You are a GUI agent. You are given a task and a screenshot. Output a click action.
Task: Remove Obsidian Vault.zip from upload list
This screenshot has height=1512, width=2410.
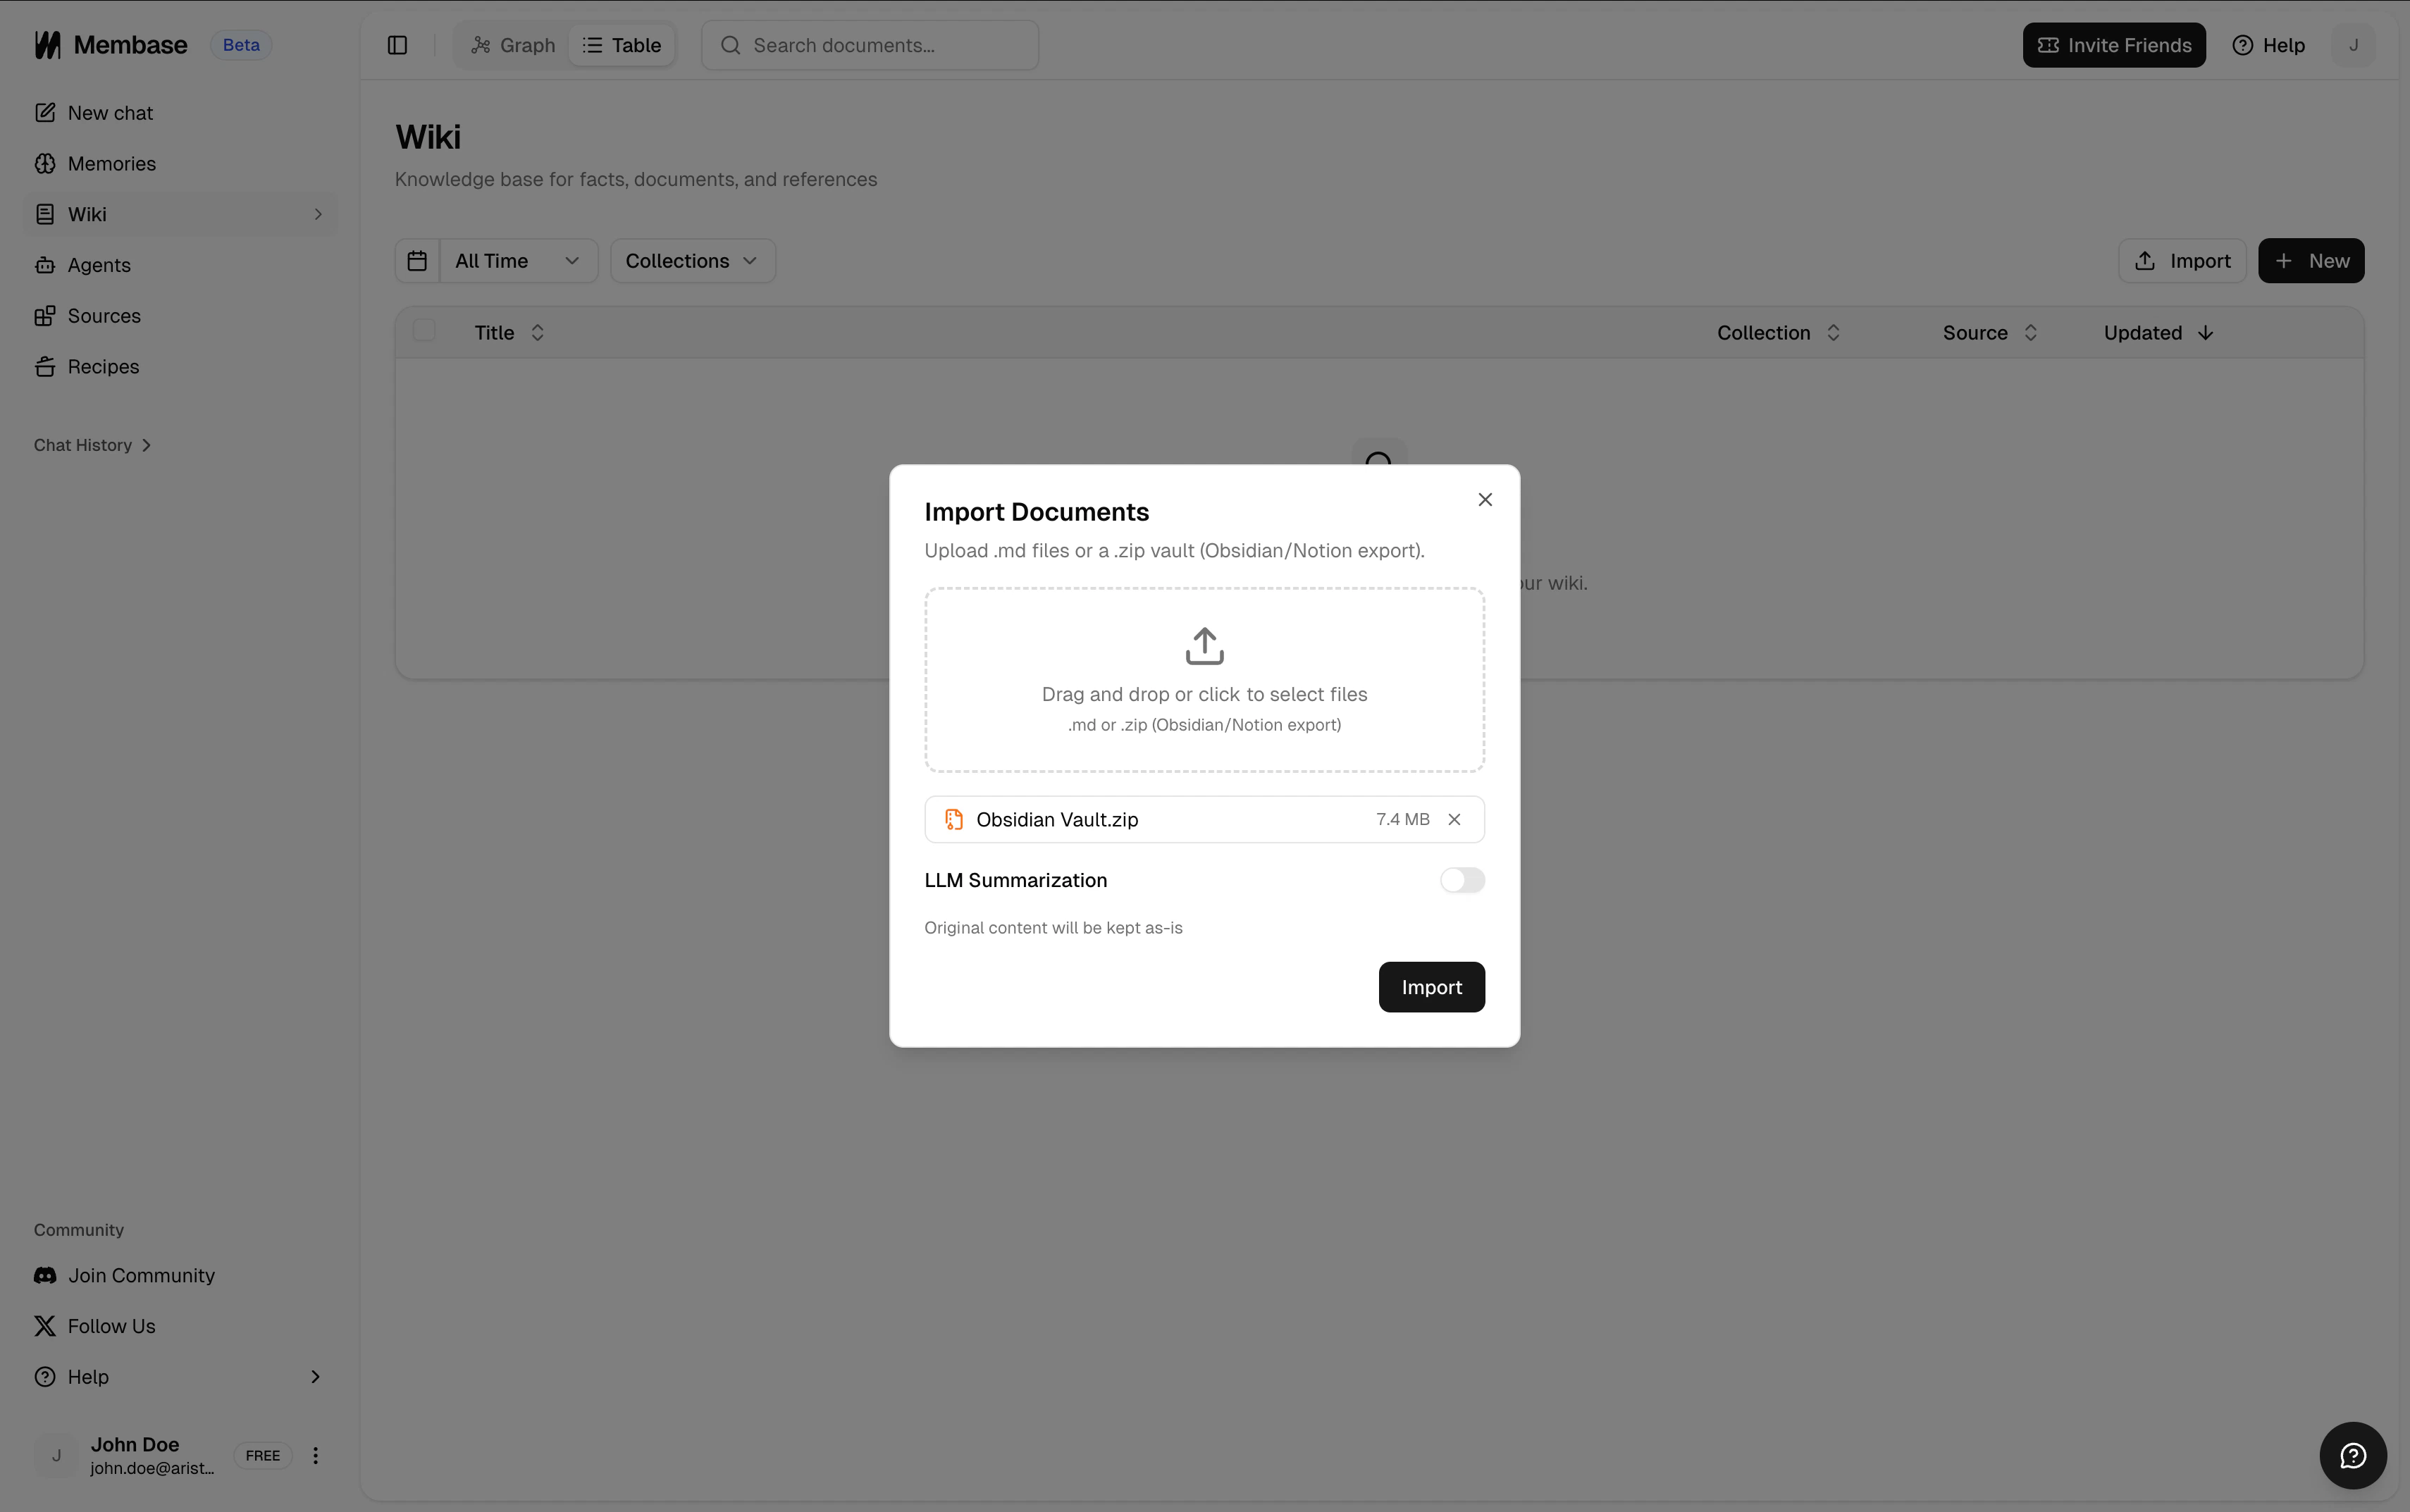1454,819
